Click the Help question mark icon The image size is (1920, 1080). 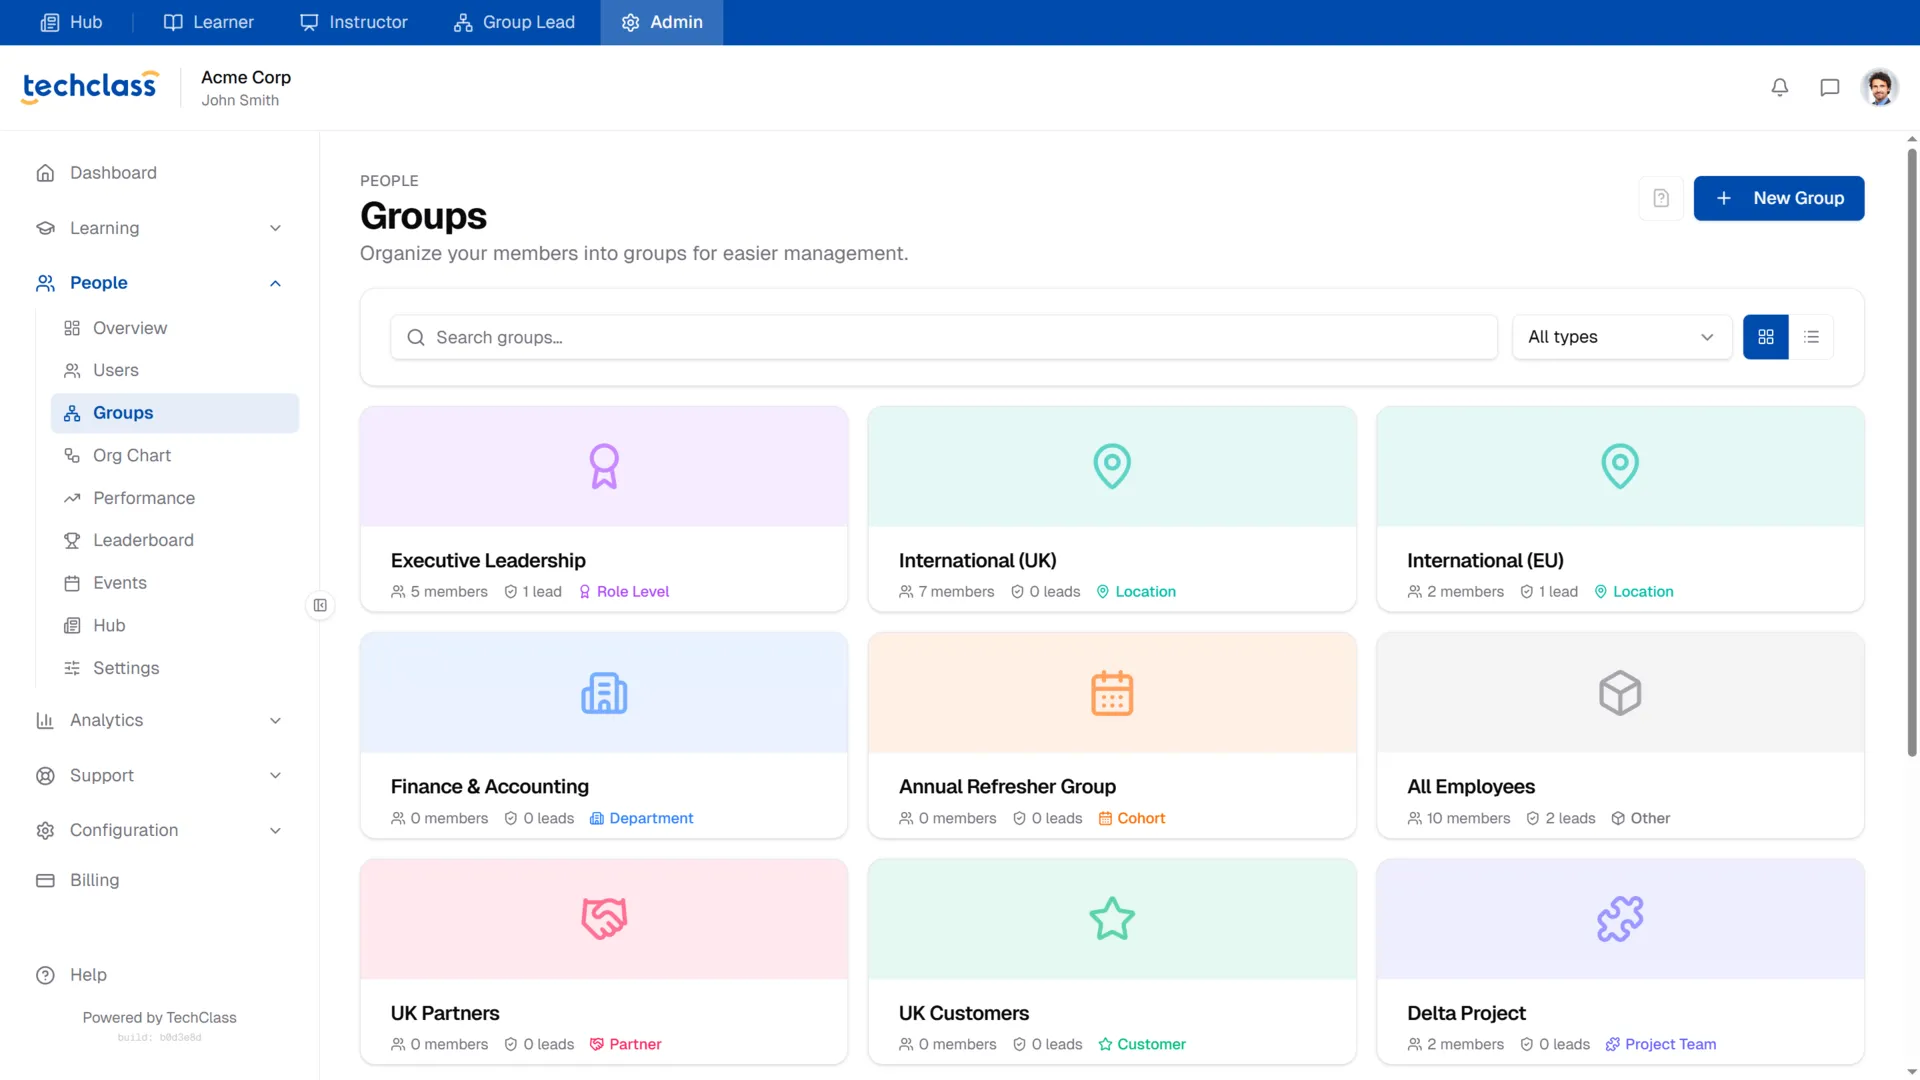[45, 976]
